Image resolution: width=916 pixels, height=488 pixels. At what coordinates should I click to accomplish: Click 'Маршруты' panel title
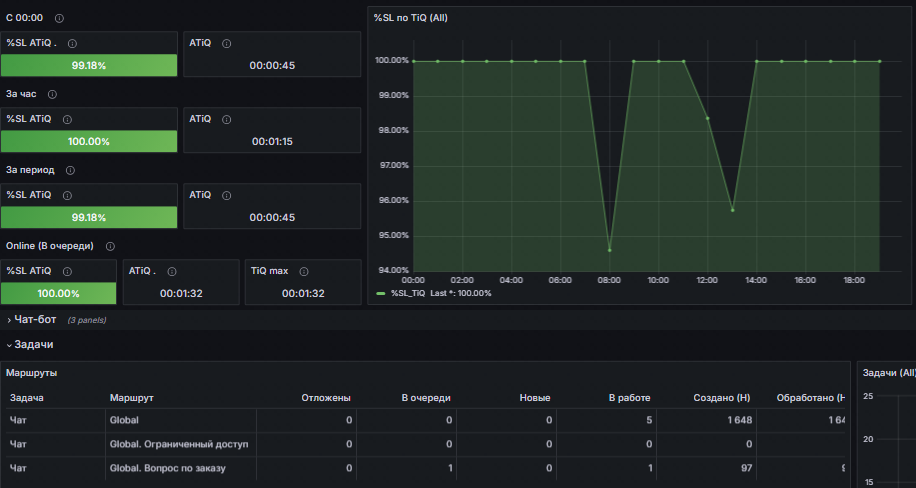click(x=32, y=373)
